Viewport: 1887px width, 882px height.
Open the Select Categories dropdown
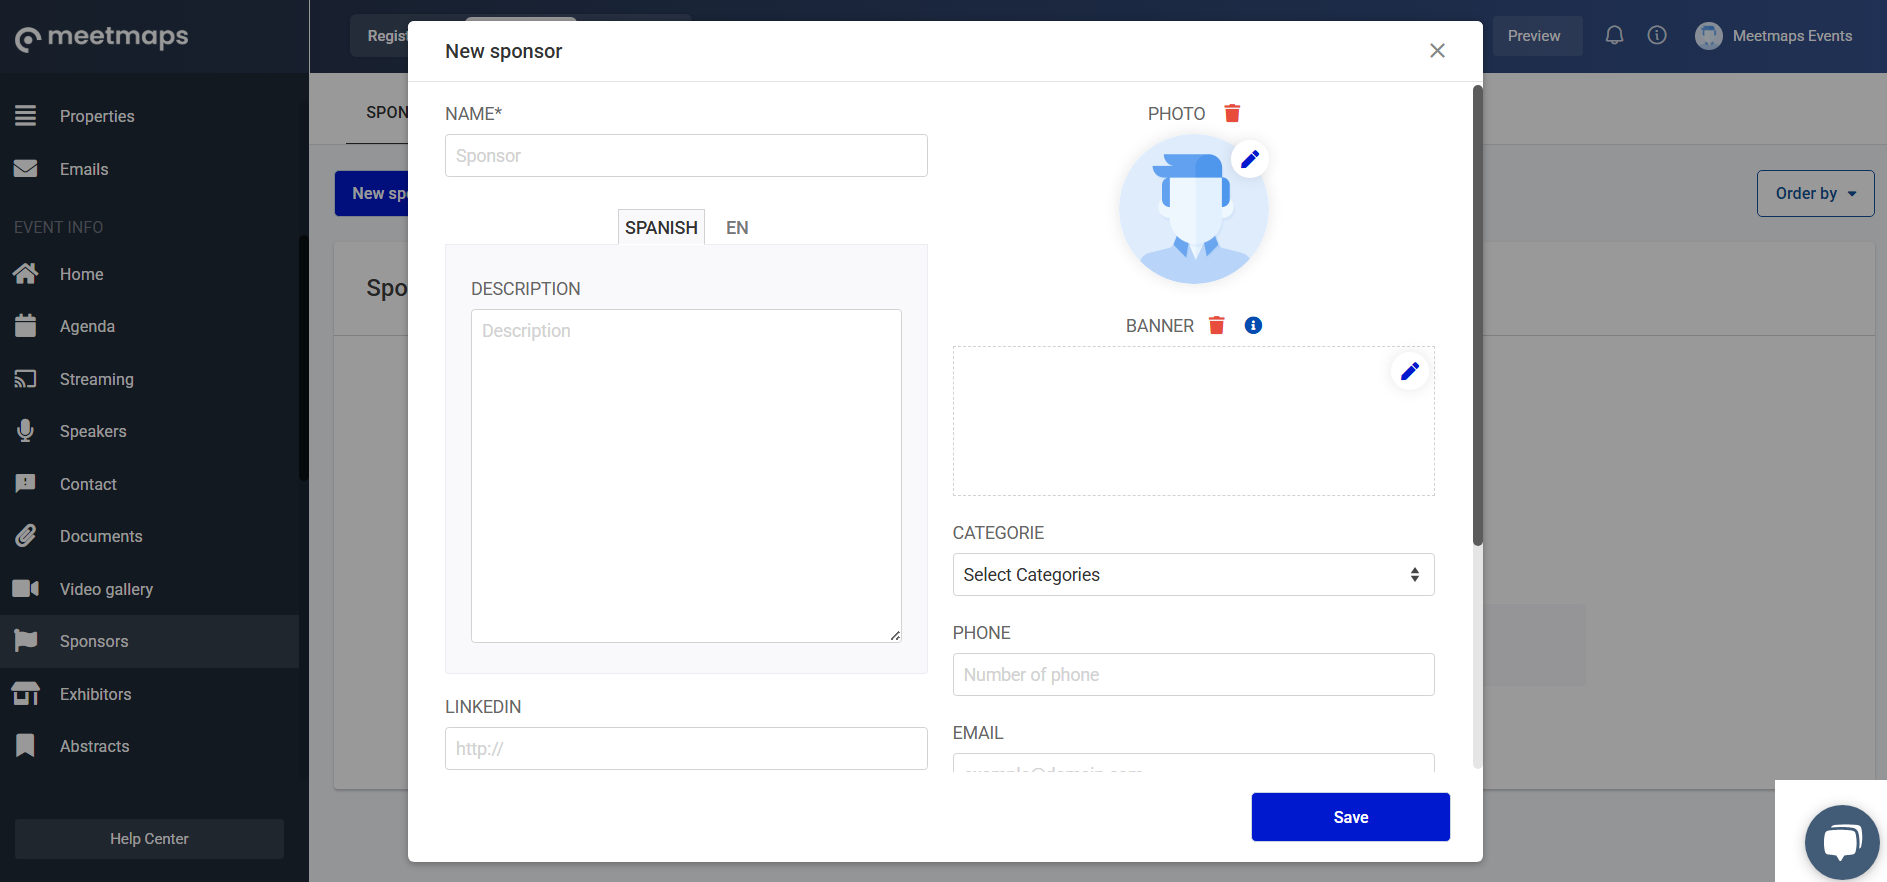tap(1192, 575)
